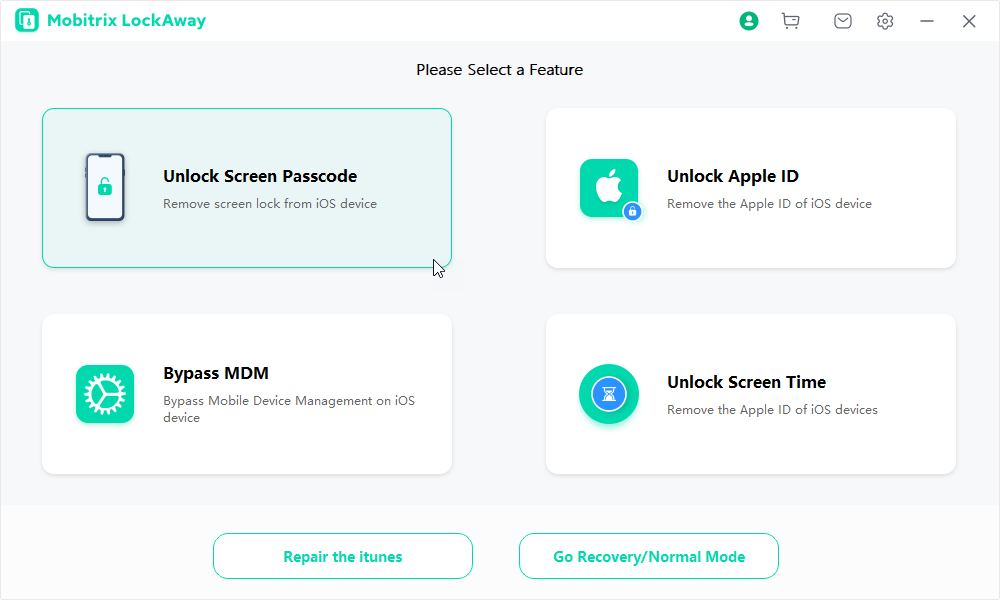This screenshot has height=600, width=1000.
Task: Click 'Remove screen lock from iOS device' text
Action: coord(270,204)
